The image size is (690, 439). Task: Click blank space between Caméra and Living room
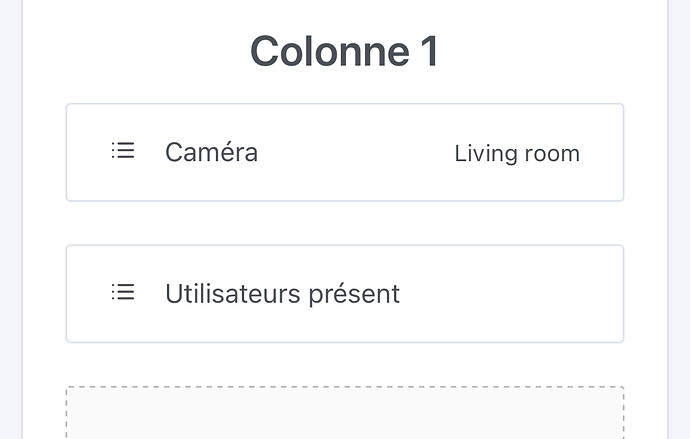[355, 153]
